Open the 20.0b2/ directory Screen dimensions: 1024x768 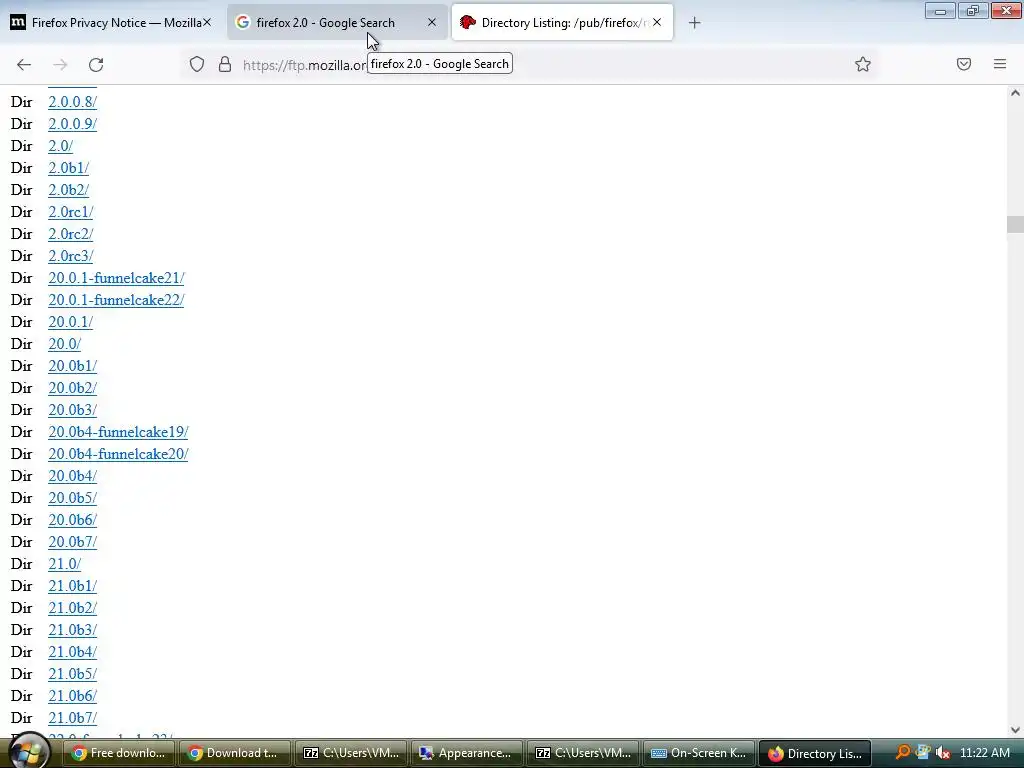tap(72, 388)
